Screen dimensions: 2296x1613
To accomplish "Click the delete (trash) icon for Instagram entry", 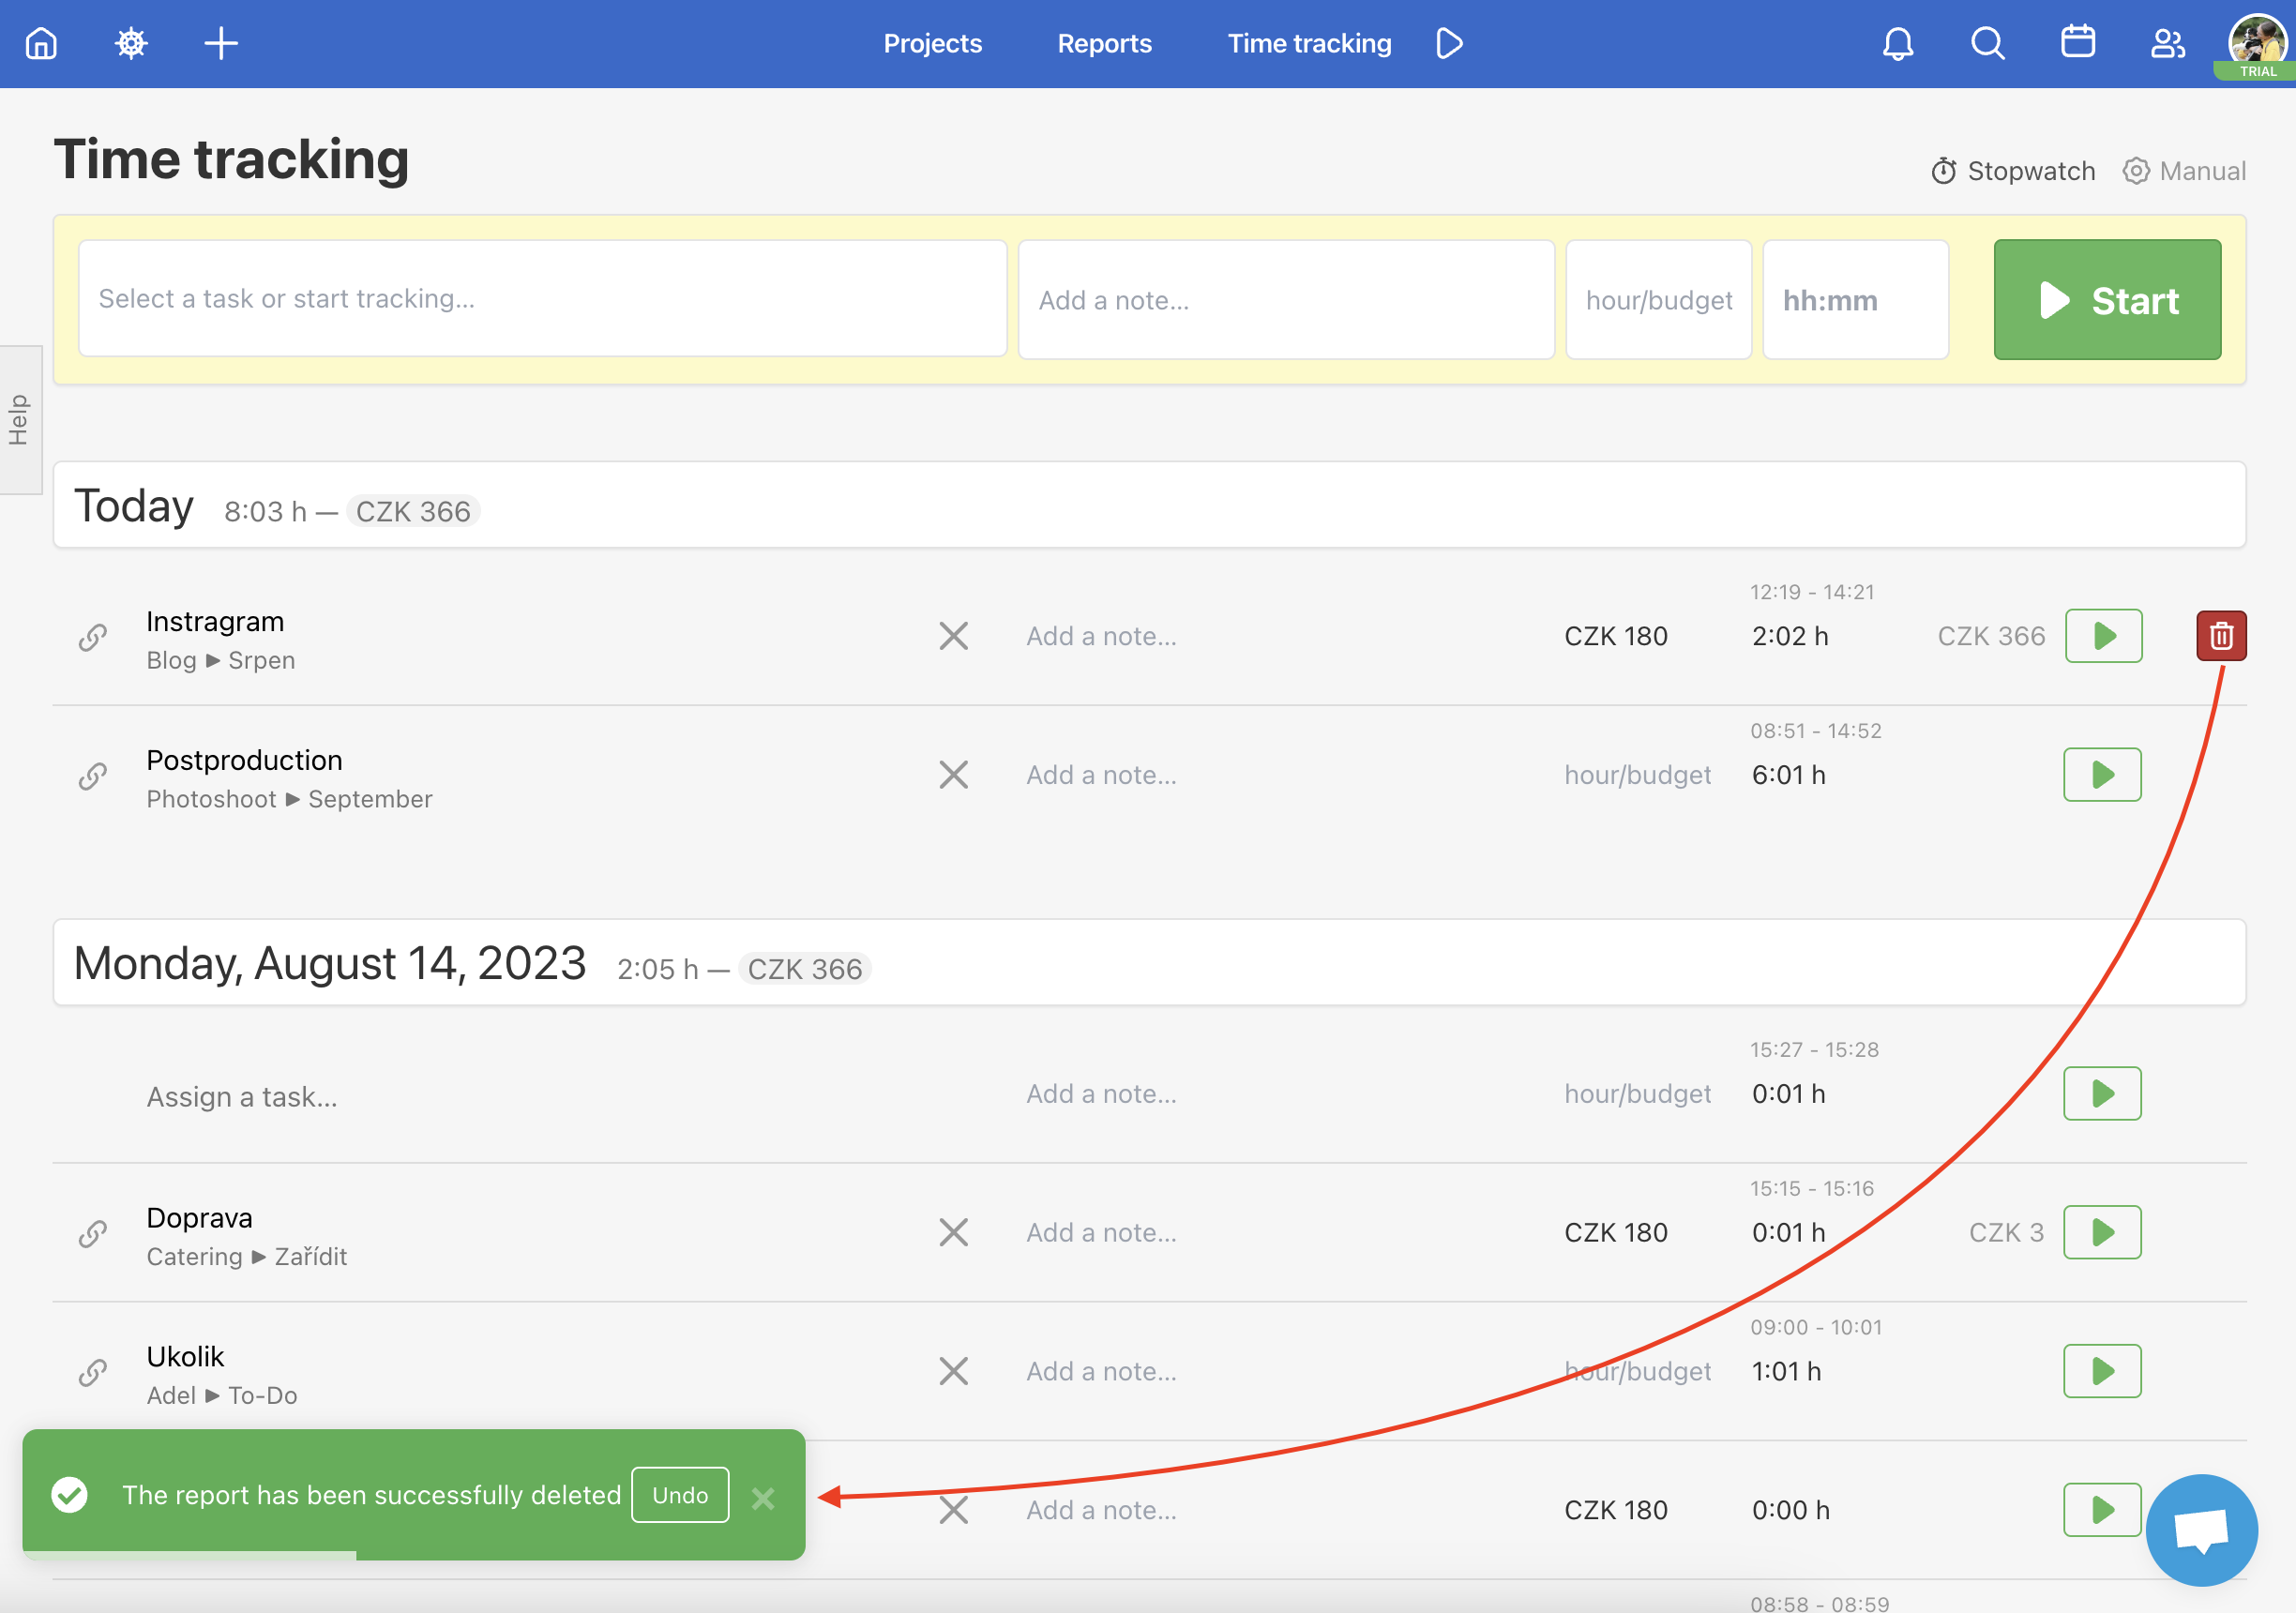I will click(2219, 634).
